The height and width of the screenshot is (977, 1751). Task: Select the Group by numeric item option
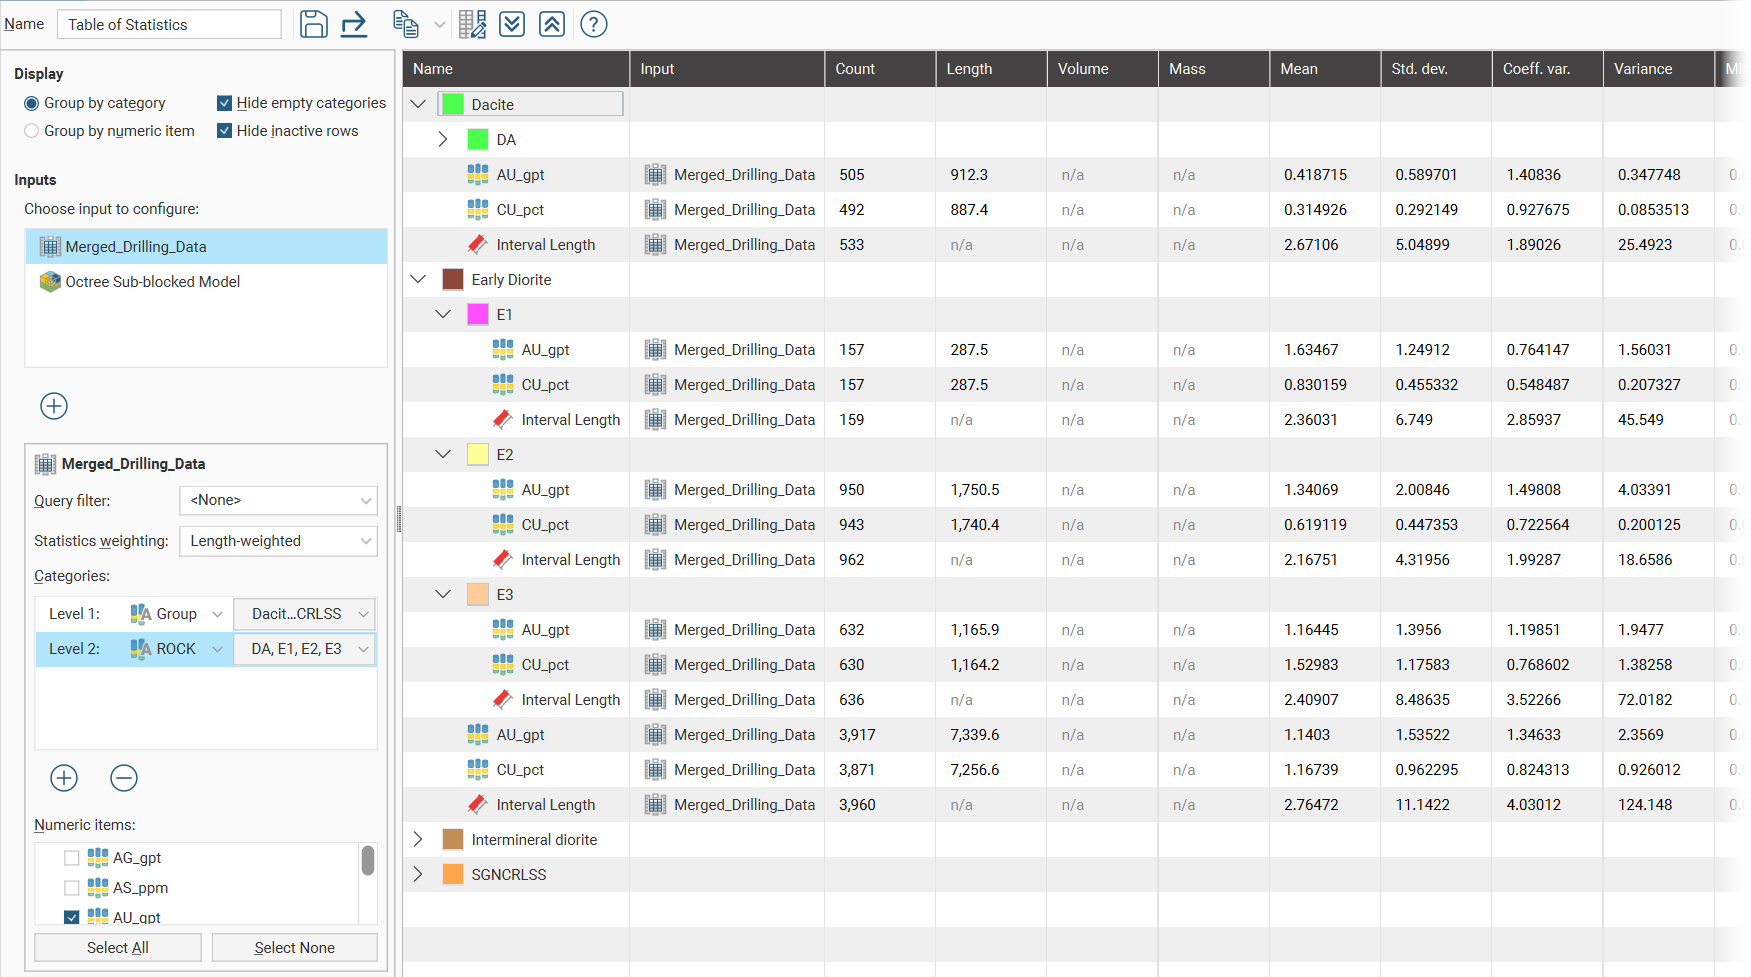click(32, 131)
